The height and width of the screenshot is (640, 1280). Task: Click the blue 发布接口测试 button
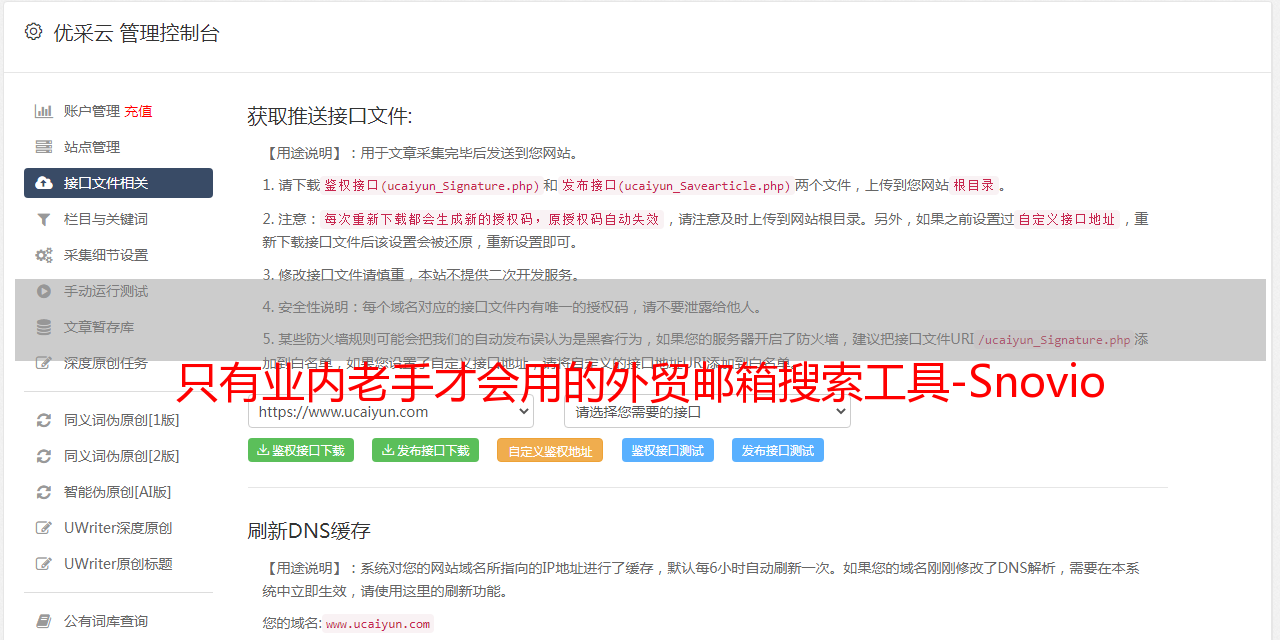tap(778, 450)
